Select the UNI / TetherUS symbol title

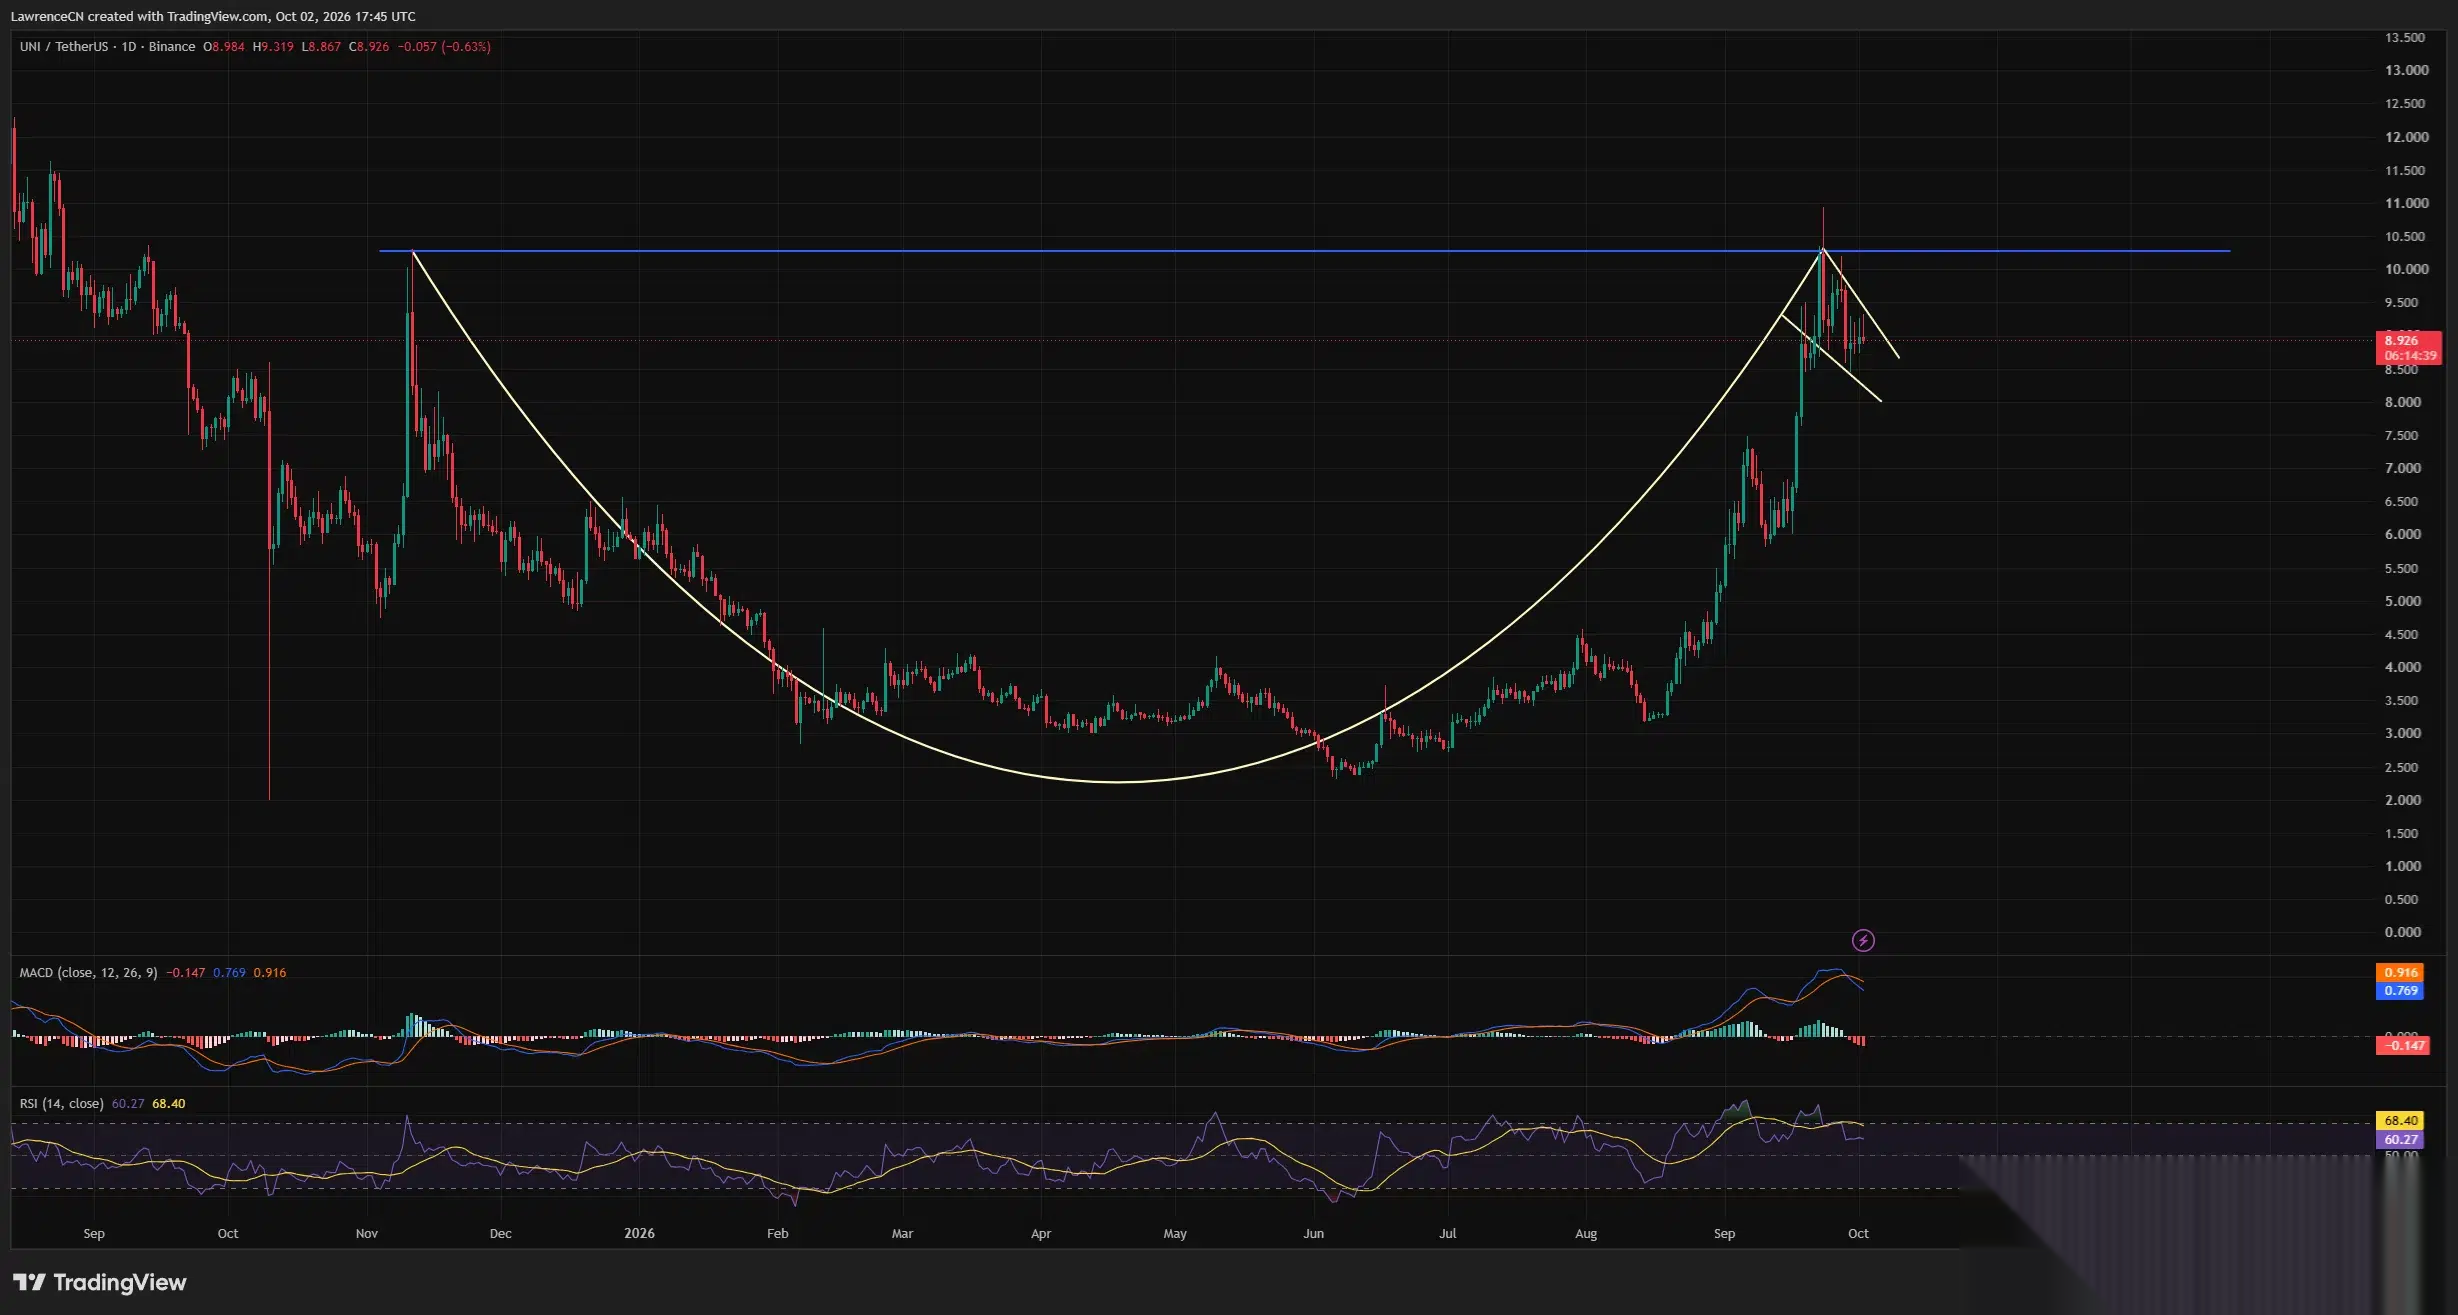pos(64,46)
